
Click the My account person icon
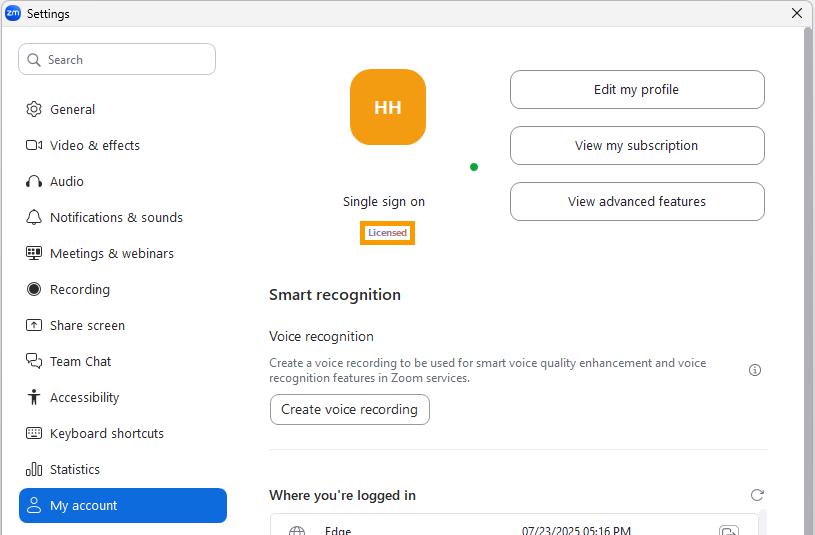(x=34, y=505)
